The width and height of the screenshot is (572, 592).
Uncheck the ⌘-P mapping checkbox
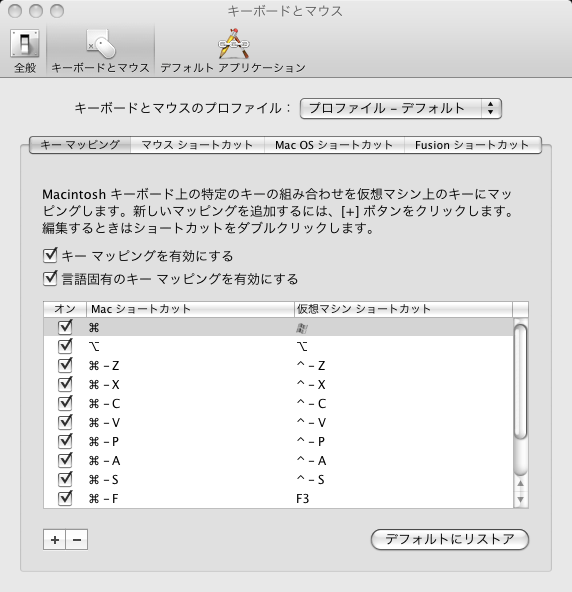tap(65, 441)
